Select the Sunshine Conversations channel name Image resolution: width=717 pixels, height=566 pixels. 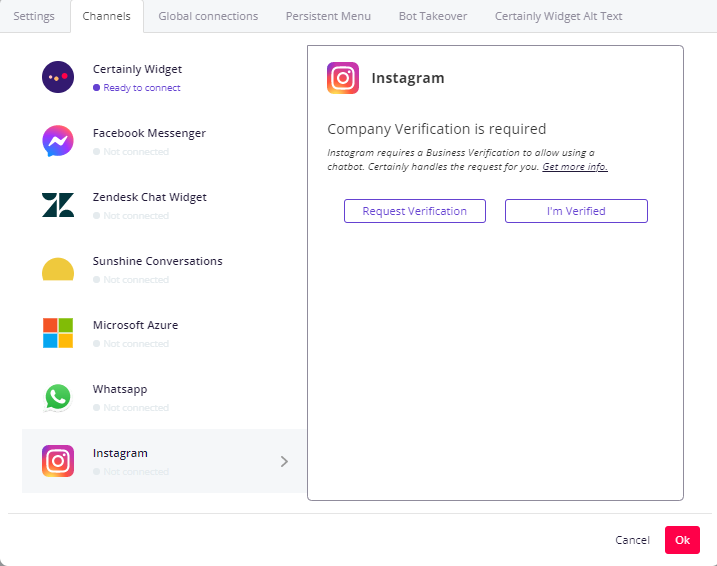[157, 261]
